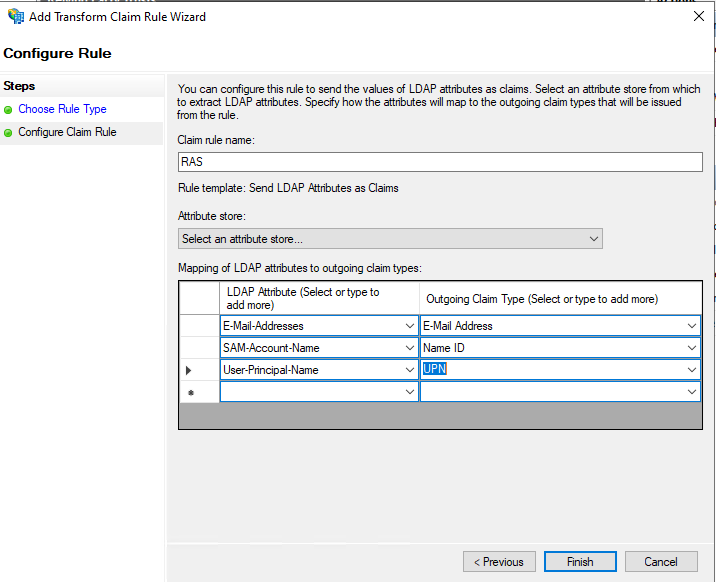Click the wizard app icon in title bar
The width and height of the screenshot is (716, 582).
pyautogui.click(x=16, y=16)
